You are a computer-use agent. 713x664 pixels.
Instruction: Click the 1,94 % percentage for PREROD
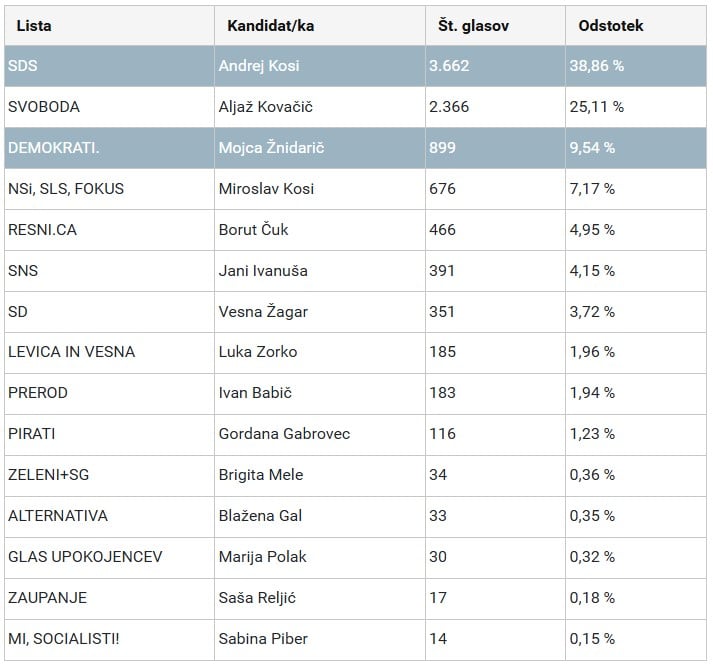click(596, 393)
